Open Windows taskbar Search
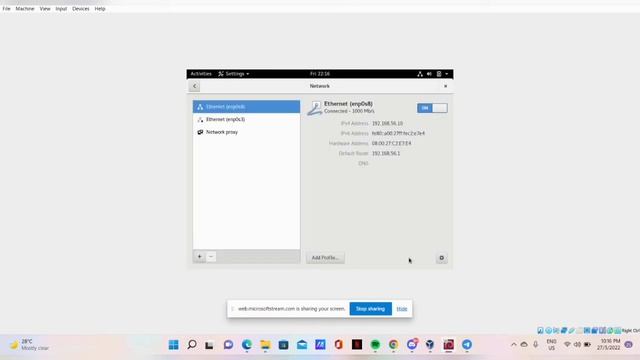 click(191, 345)
